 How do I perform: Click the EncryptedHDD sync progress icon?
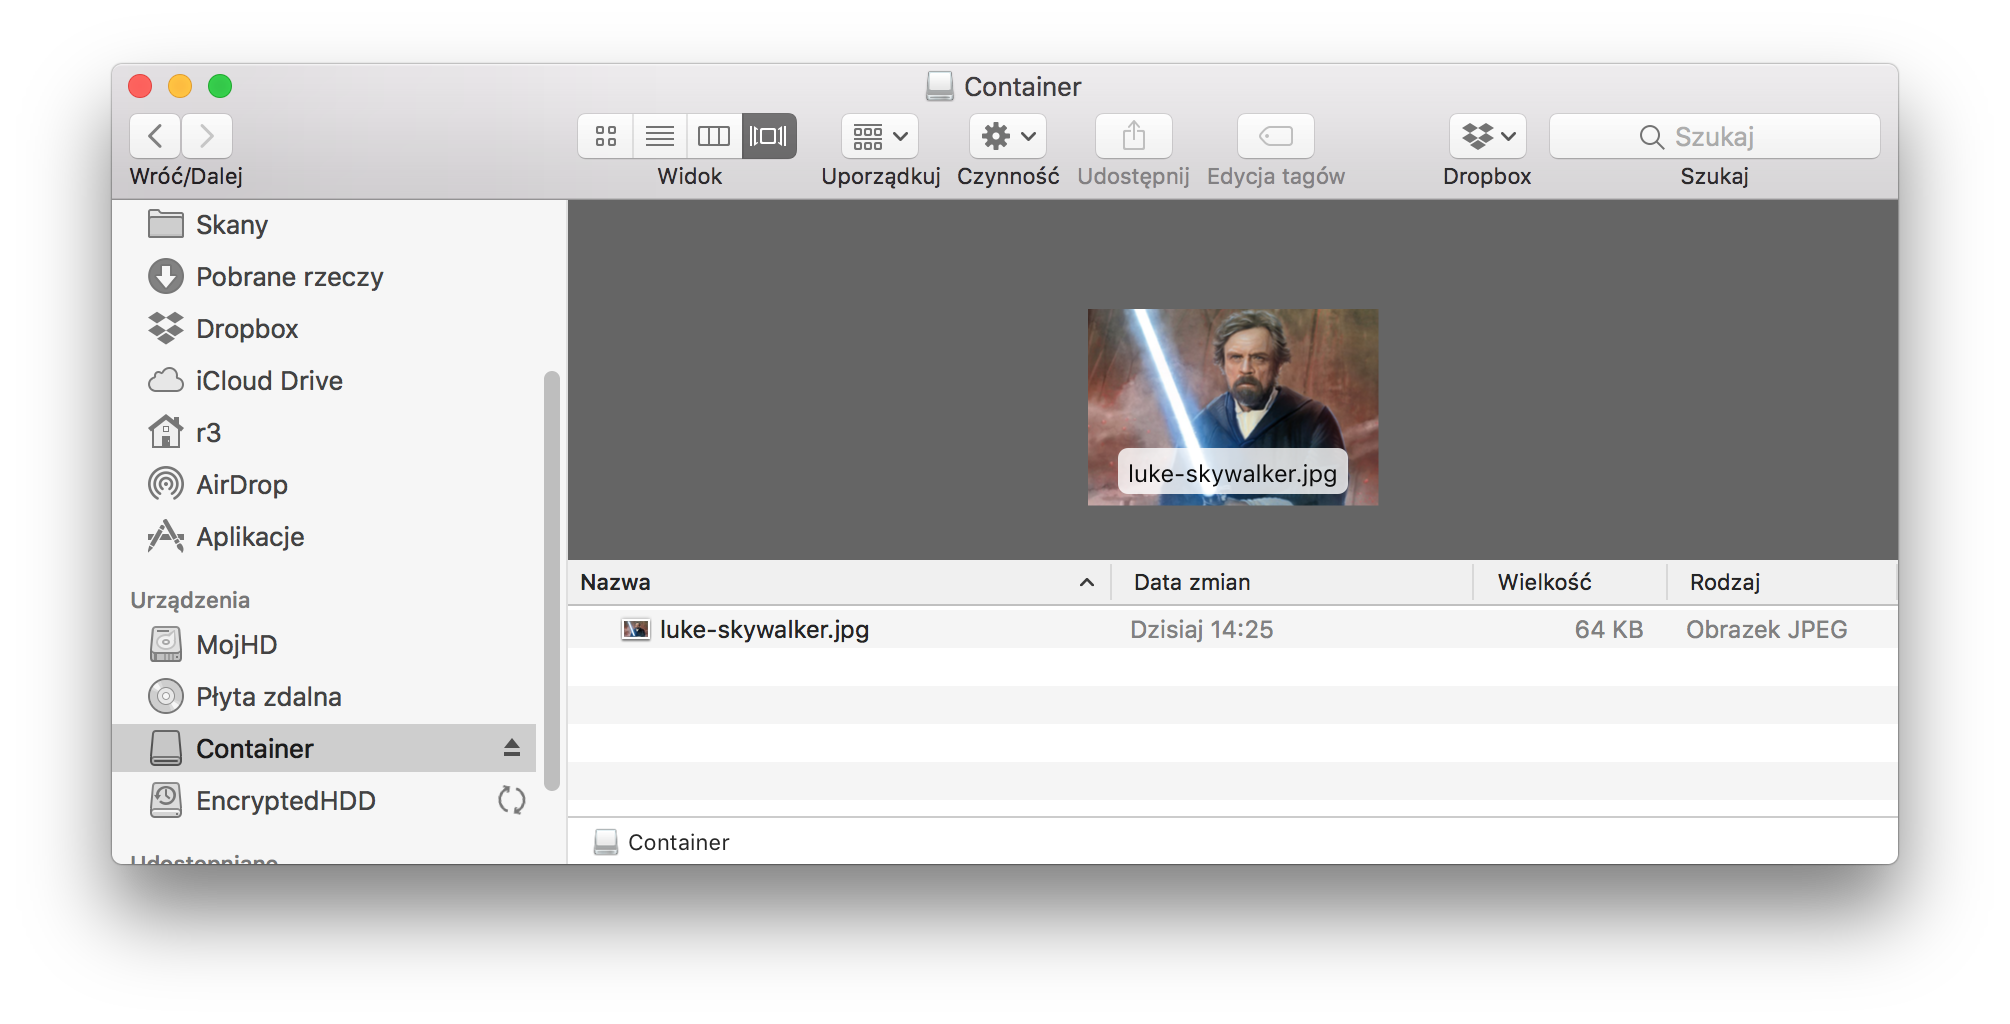pos(512,801)
